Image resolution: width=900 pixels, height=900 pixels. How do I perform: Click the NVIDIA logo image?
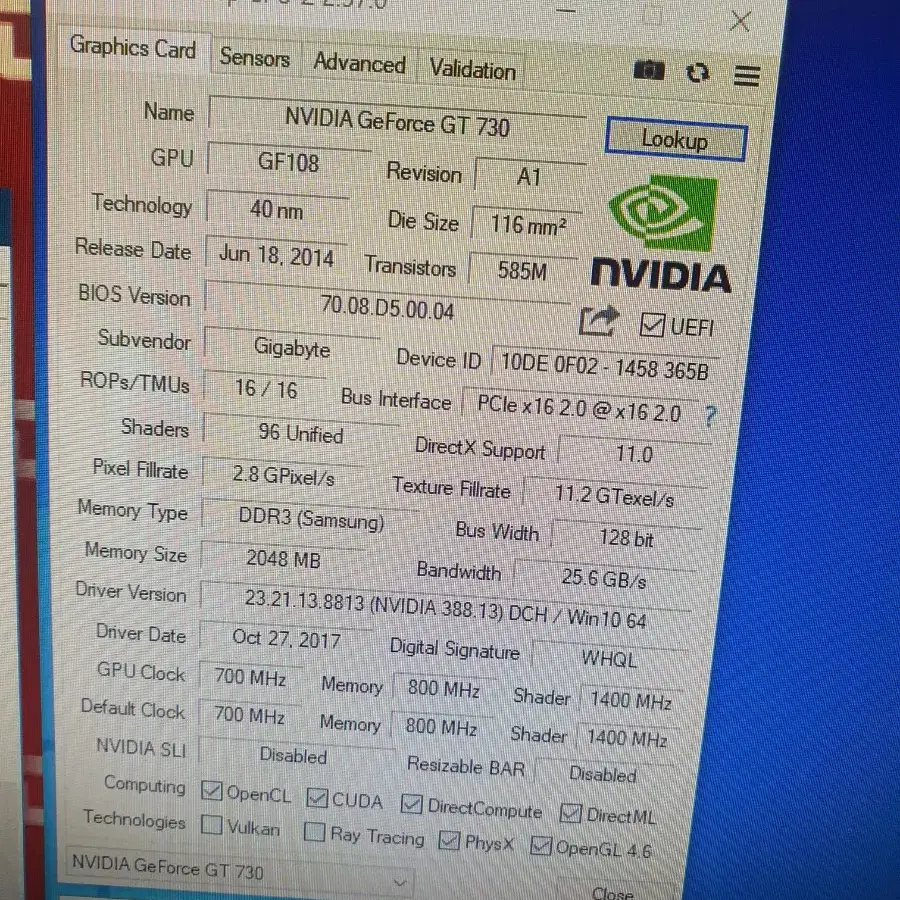[663, 235]
